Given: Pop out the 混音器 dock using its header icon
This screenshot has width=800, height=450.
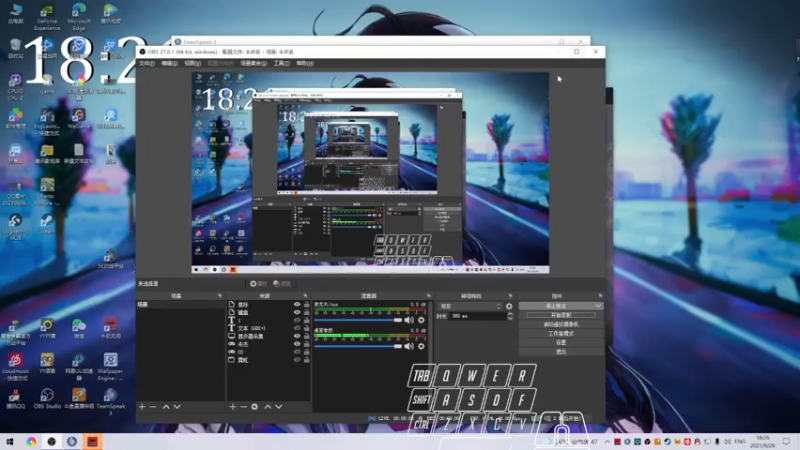Looking at the screenshot, I should pyautogui.click(x=428, y=296).
